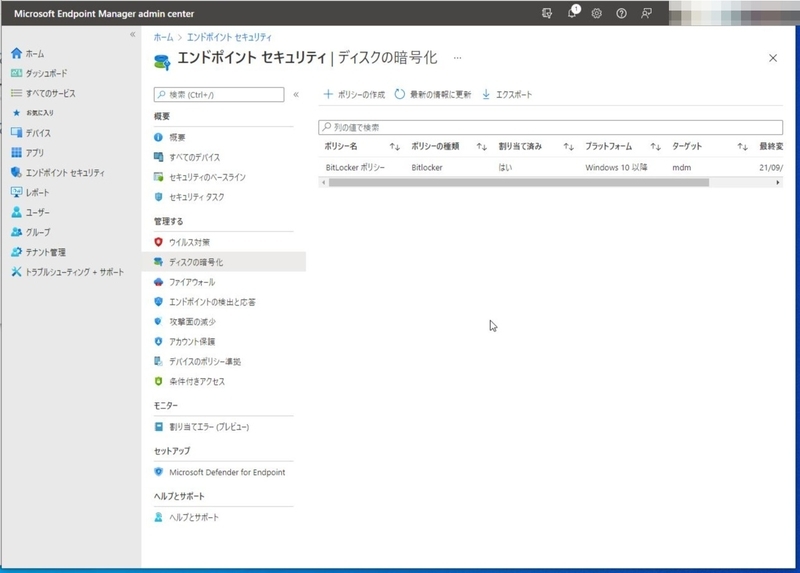Click 最新の情報に更新 refresh button
The height and width of the screenshot is (573, 800).
pyautogui.click(x=433, y=94)
